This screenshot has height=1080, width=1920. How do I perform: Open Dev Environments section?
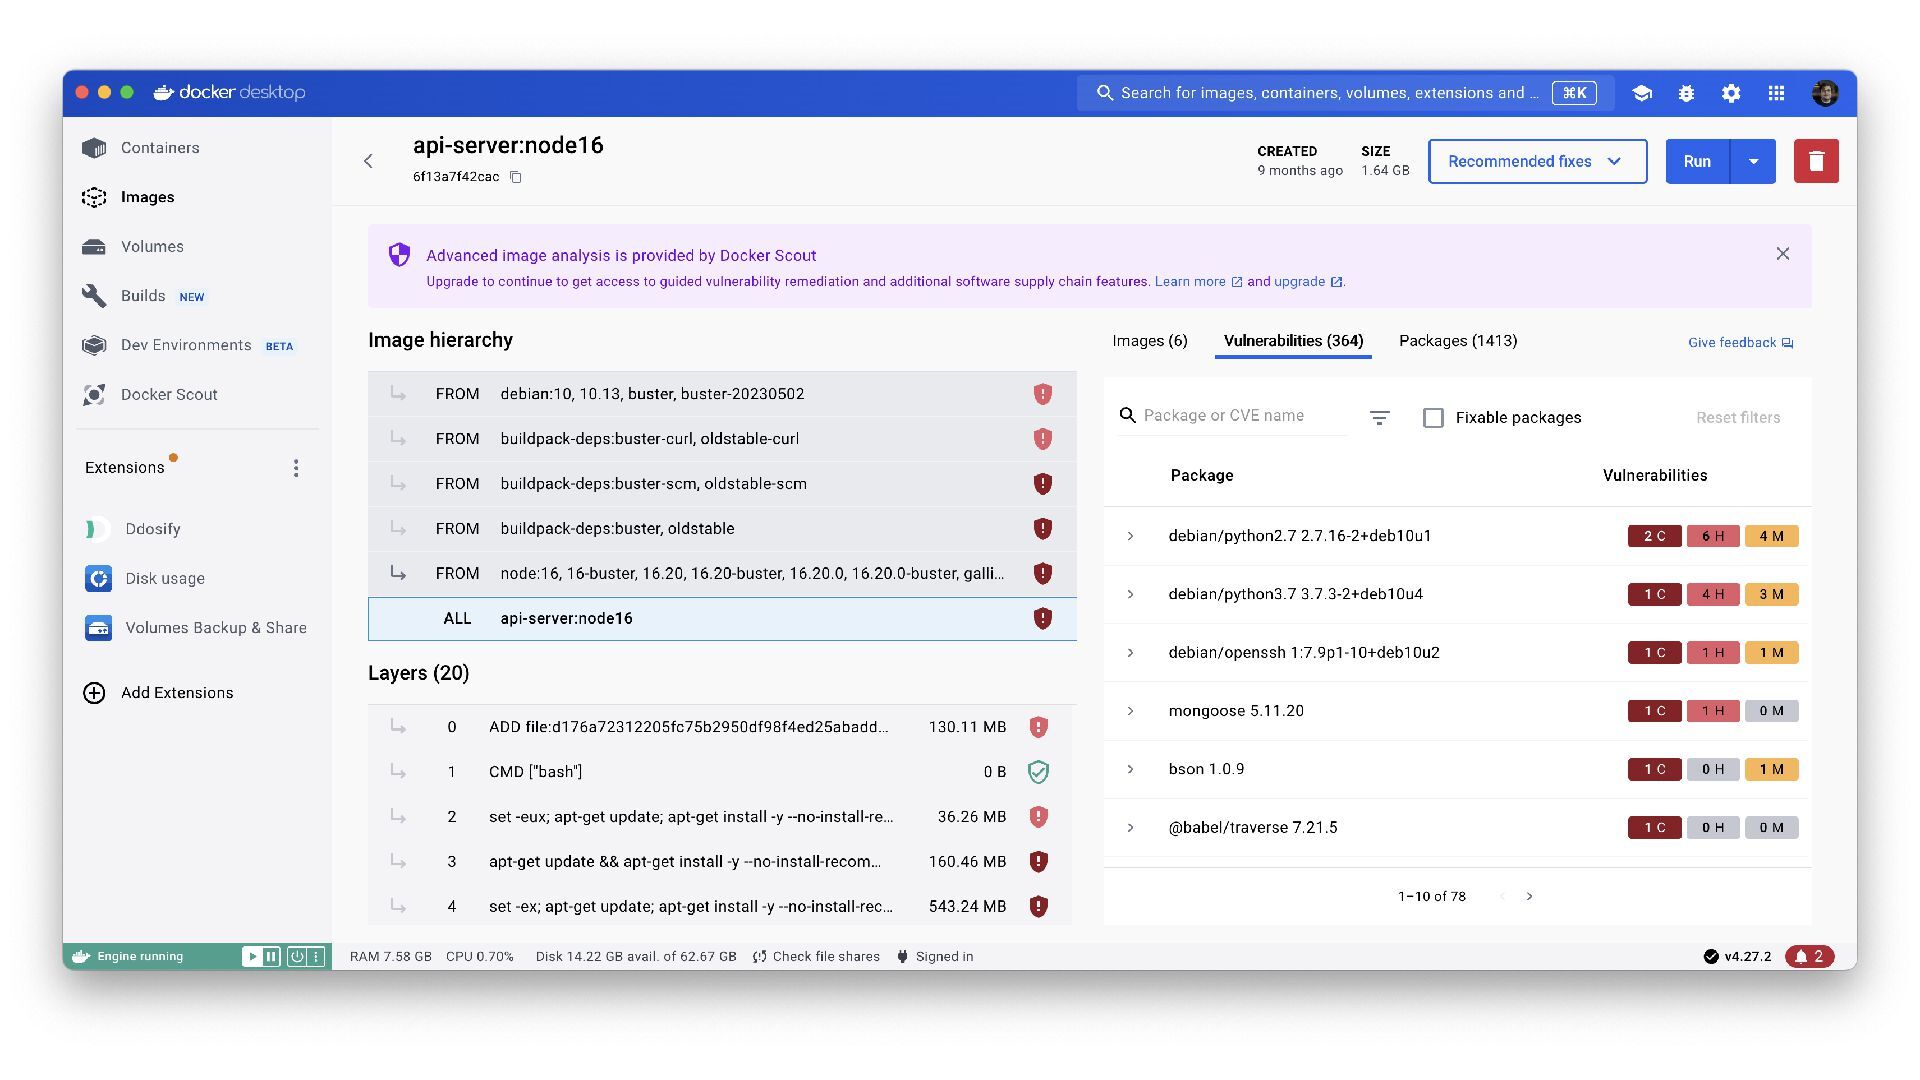186,345
